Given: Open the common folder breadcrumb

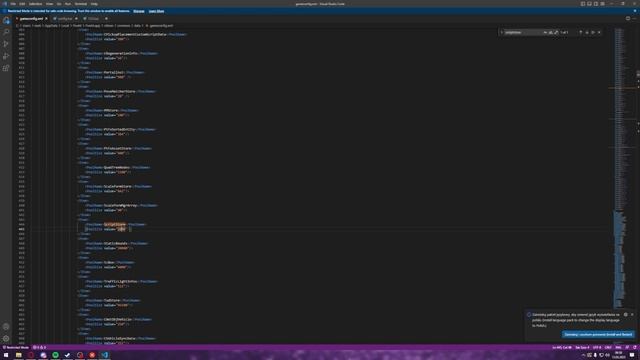Looking at the screenshot, I should [123, 25].
